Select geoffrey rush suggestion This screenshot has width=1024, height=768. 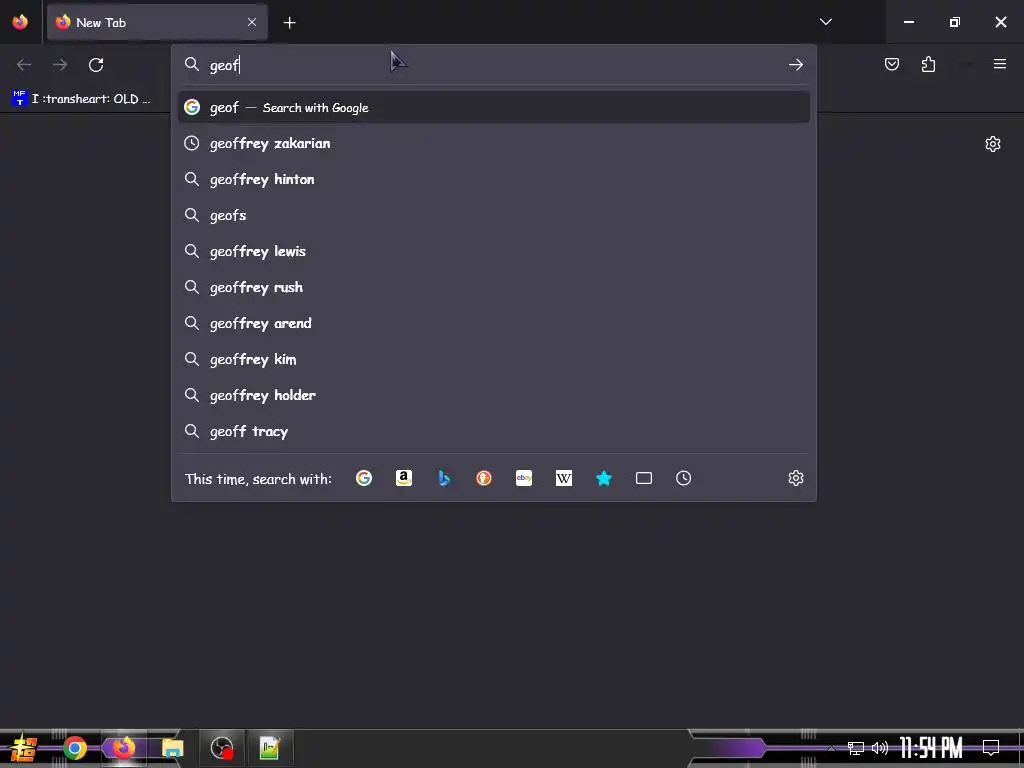click(x=494, y=287)
